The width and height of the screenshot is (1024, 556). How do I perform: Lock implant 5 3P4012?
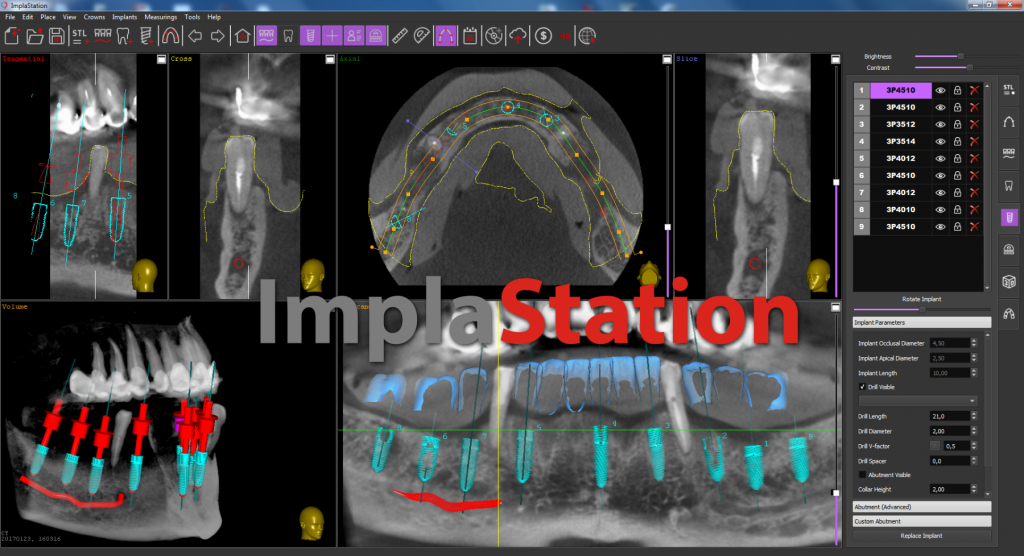click(957, 158)
